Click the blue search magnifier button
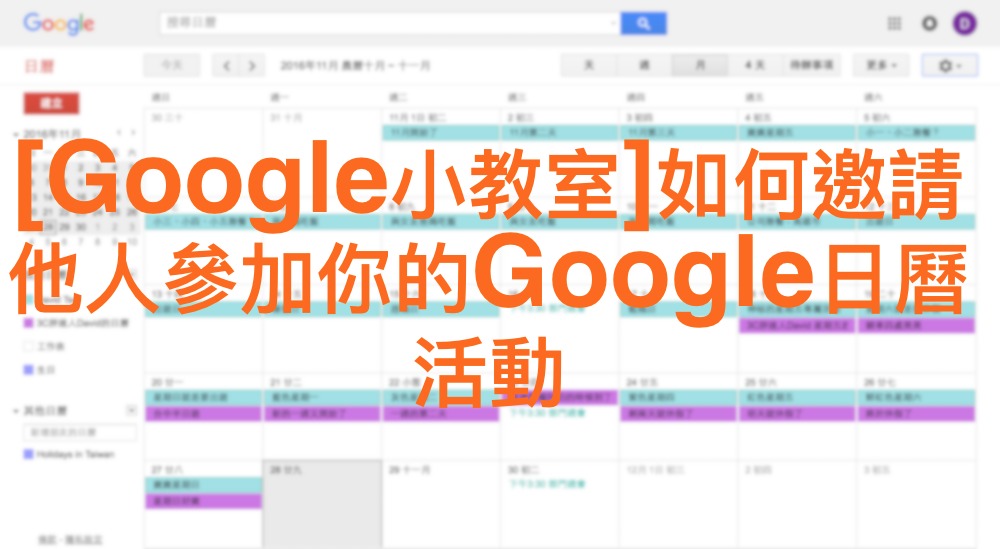This screenshot has width=1000, height=549. coord(643,24)
